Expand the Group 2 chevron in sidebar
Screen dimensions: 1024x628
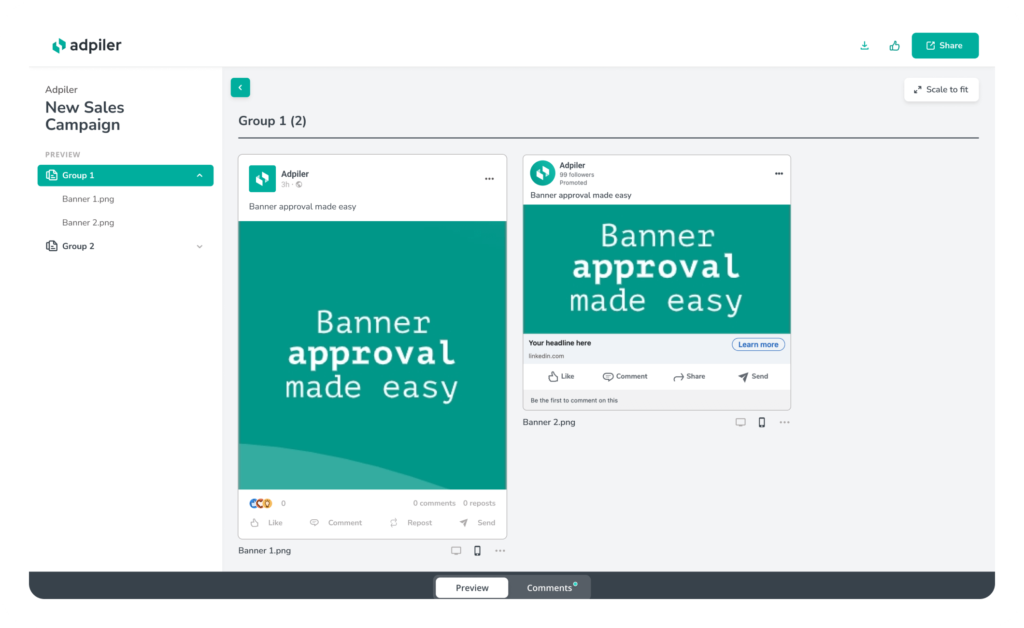pos(199,246)
